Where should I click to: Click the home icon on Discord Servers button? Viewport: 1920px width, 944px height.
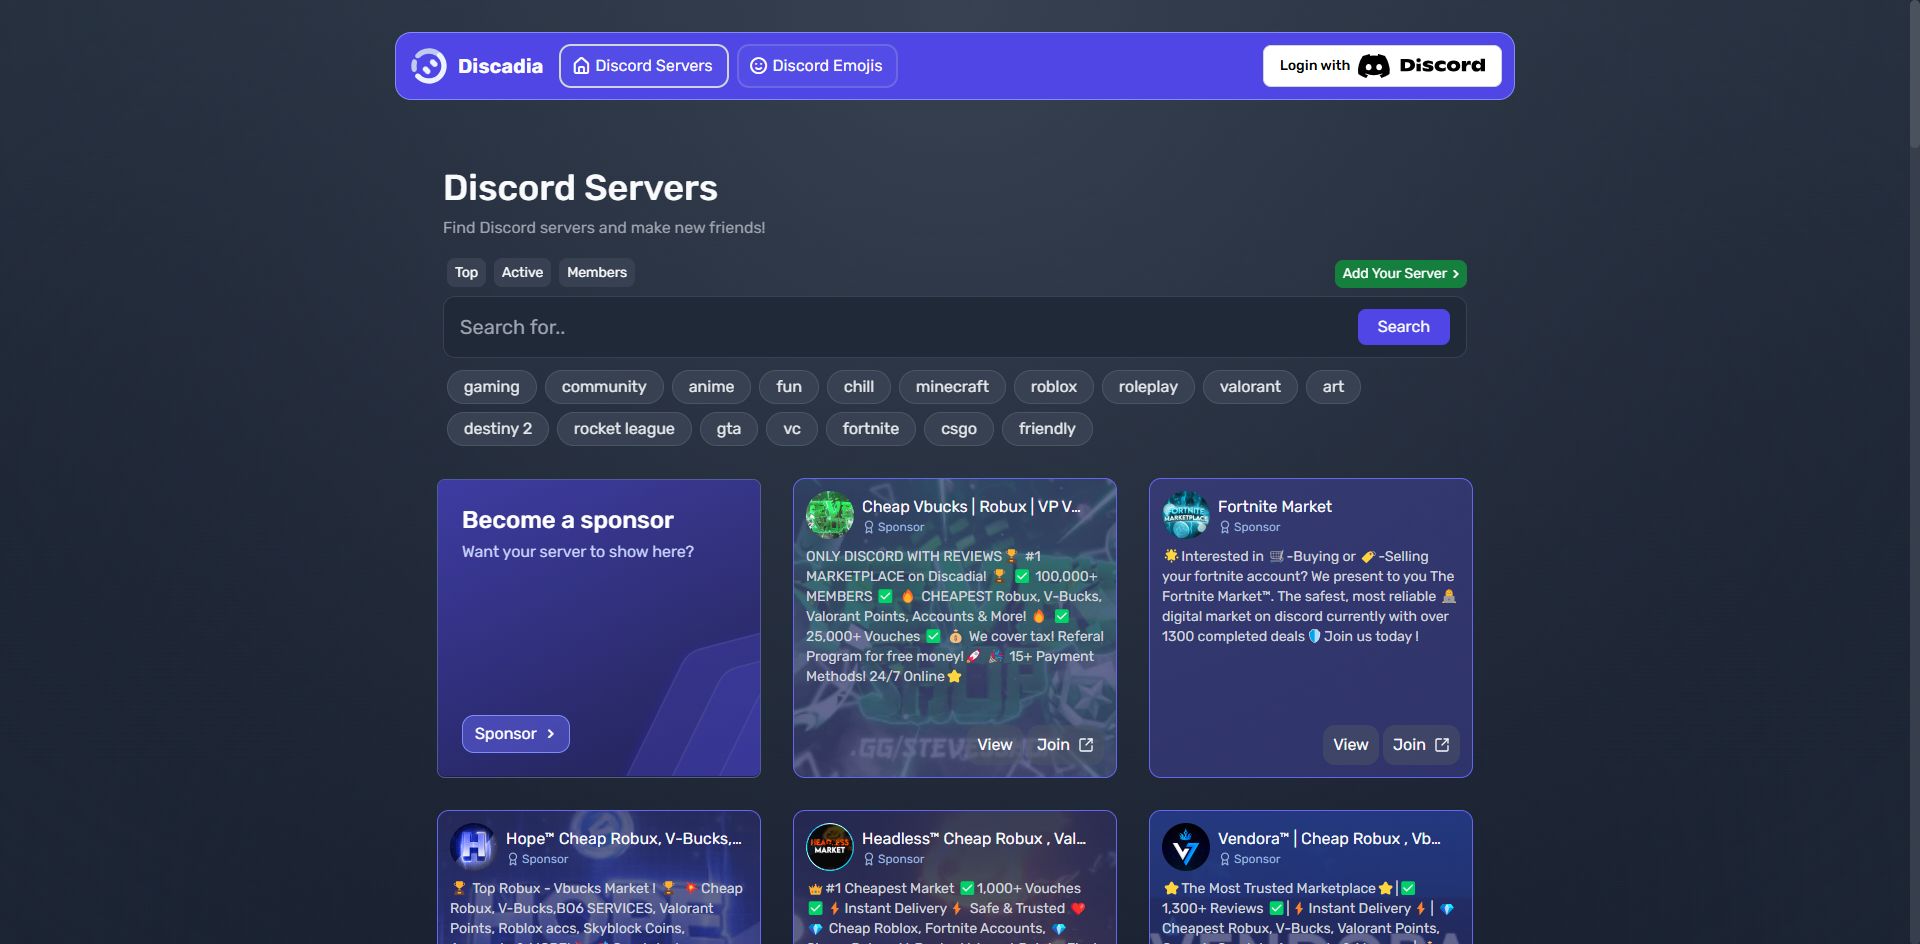pos(583,66)
